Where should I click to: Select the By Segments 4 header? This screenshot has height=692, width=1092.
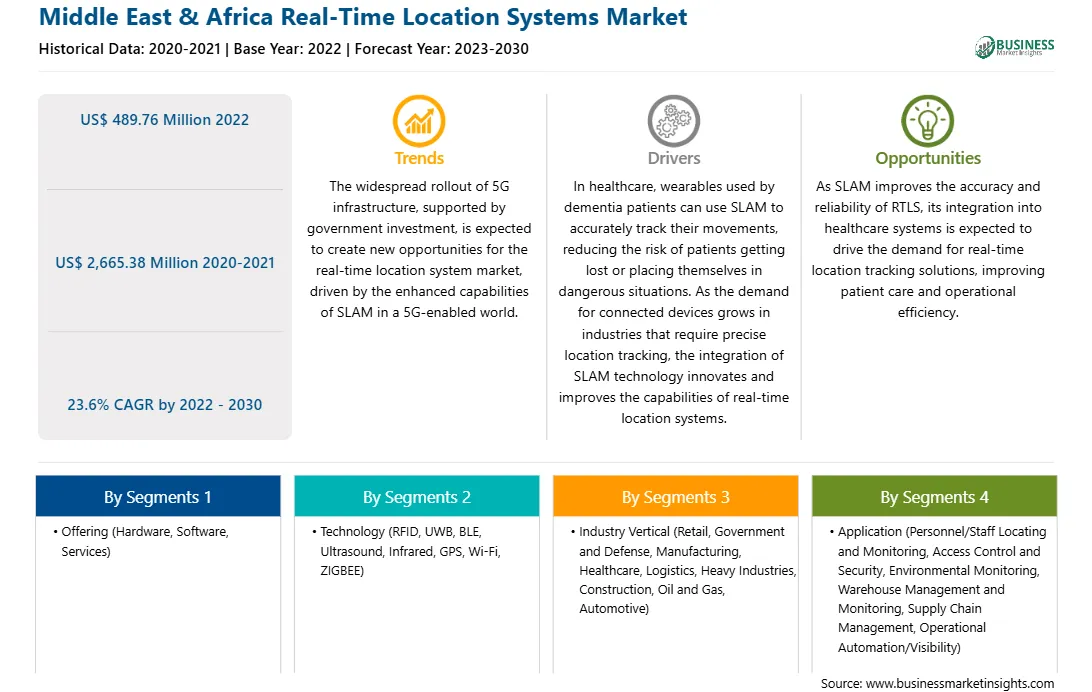(x=934, y=496)
